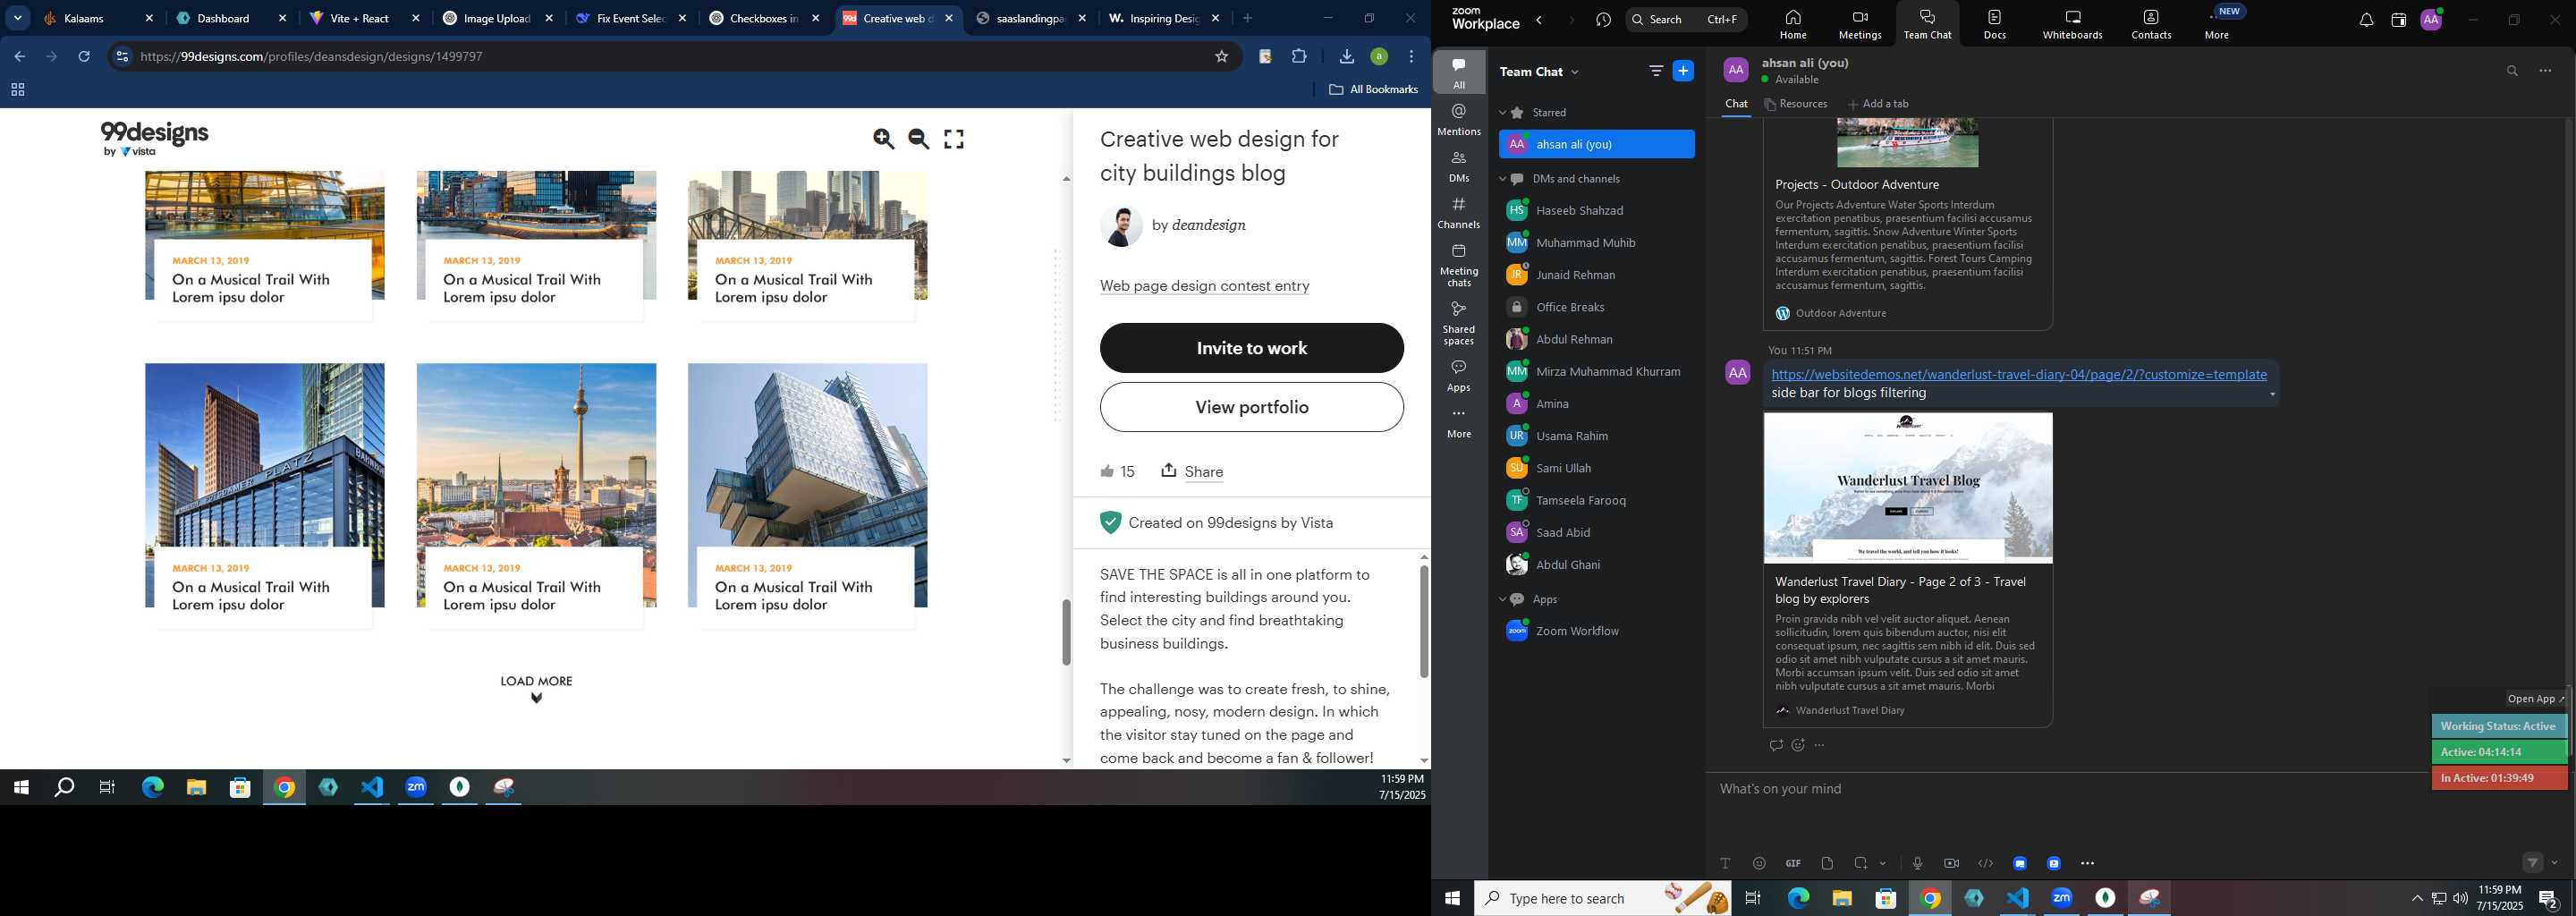Open chat header more options ellipsis
Screen dimensions: 2576x916
(x=2545, y=71)
